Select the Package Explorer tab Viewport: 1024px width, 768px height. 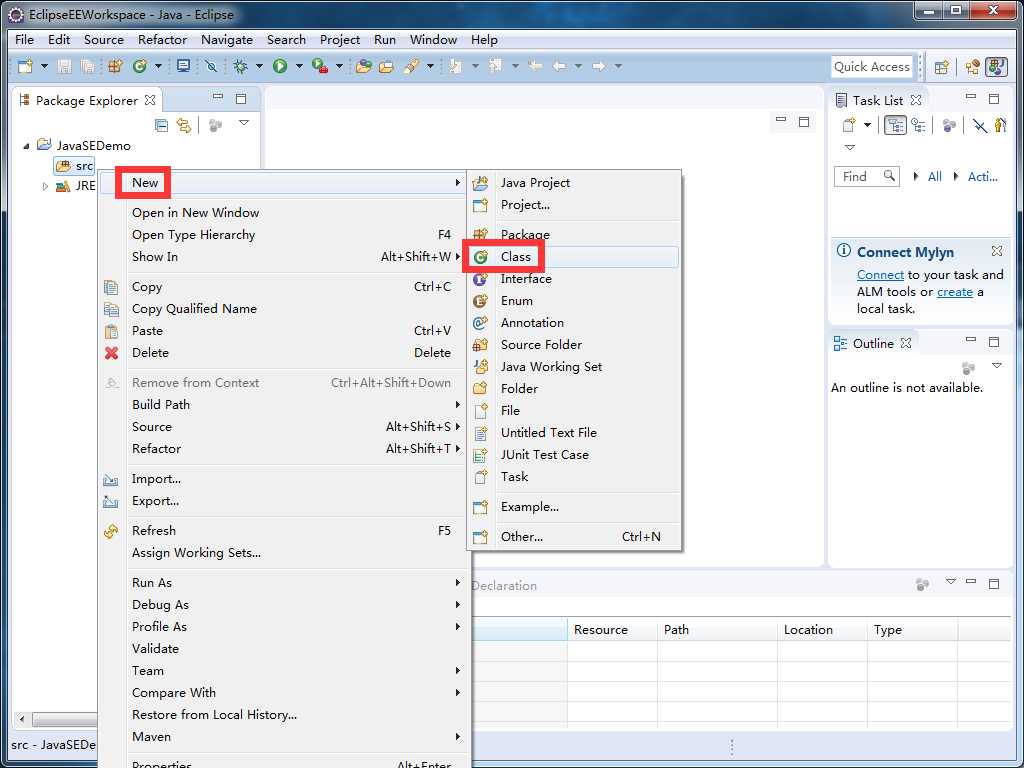click(x=87, y=101)
